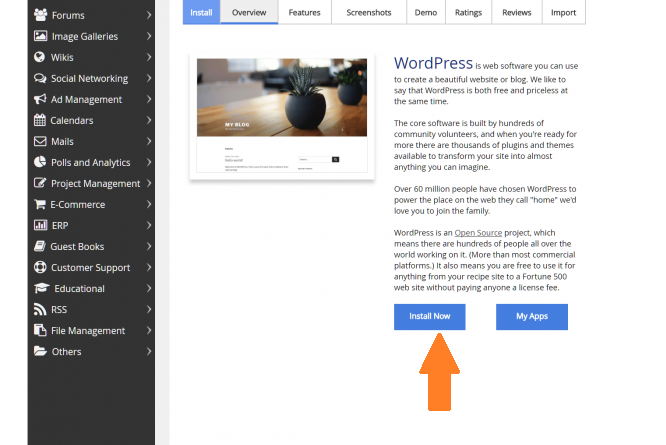Image resolution: width=666 pixels, height=445 pixels.
Task: Expand the Image Galleries chevron
Action: point(149,36)
